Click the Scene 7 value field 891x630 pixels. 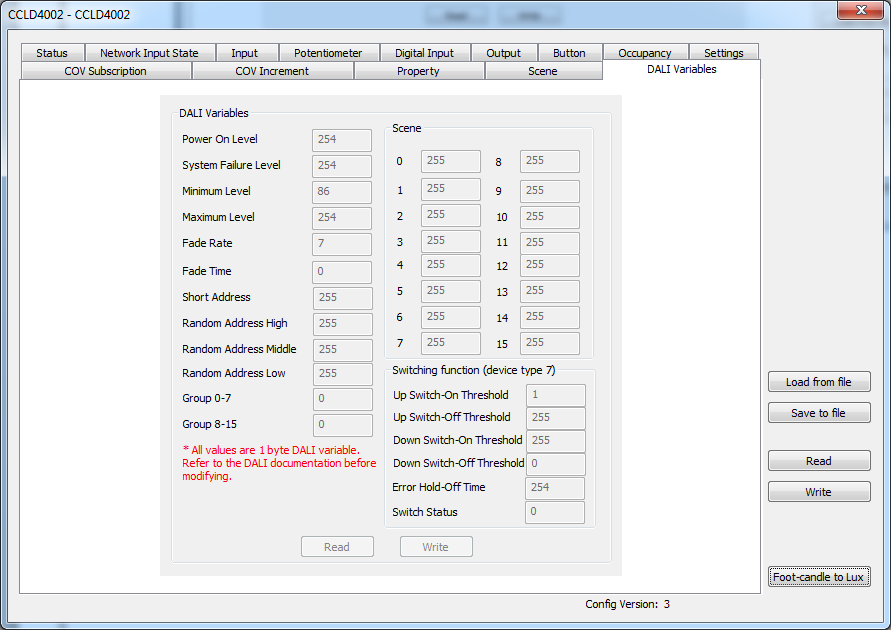(x=451, y=343)
